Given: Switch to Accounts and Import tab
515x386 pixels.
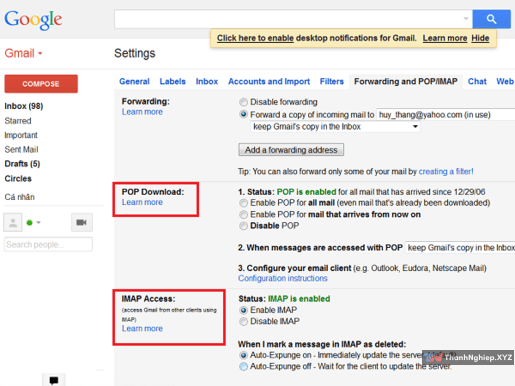Looking at the screenshot, I should (x=269, y=81).
